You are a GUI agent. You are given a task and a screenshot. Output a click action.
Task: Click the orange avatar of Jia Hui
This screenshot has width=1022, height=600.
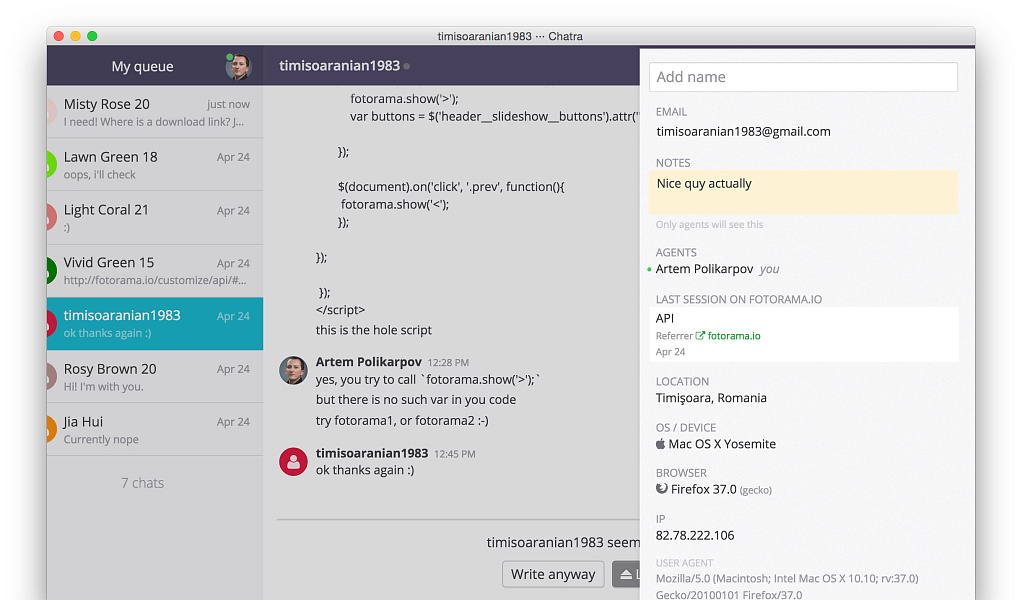52,429
